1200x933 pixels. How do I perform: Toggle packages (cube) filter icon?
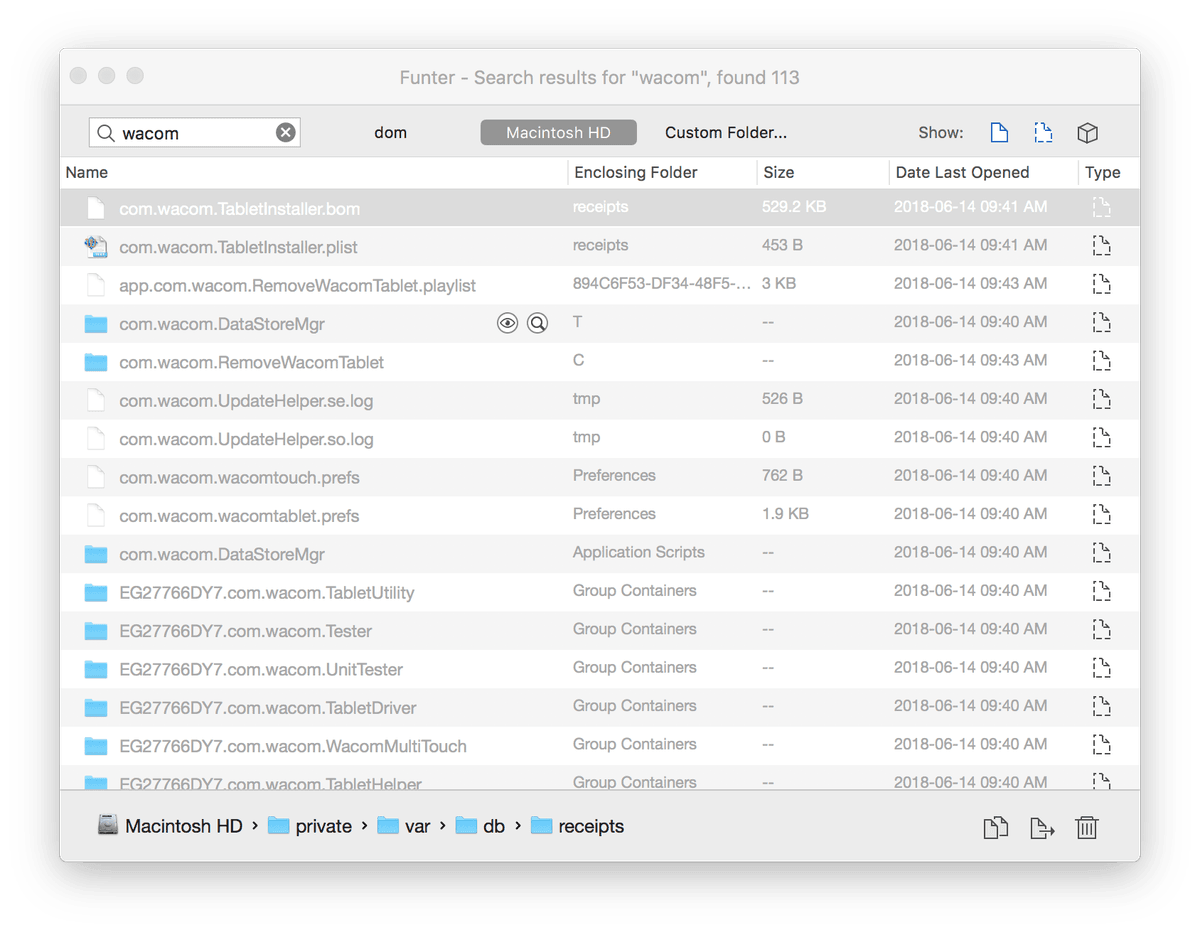[x=1088, y=133]
